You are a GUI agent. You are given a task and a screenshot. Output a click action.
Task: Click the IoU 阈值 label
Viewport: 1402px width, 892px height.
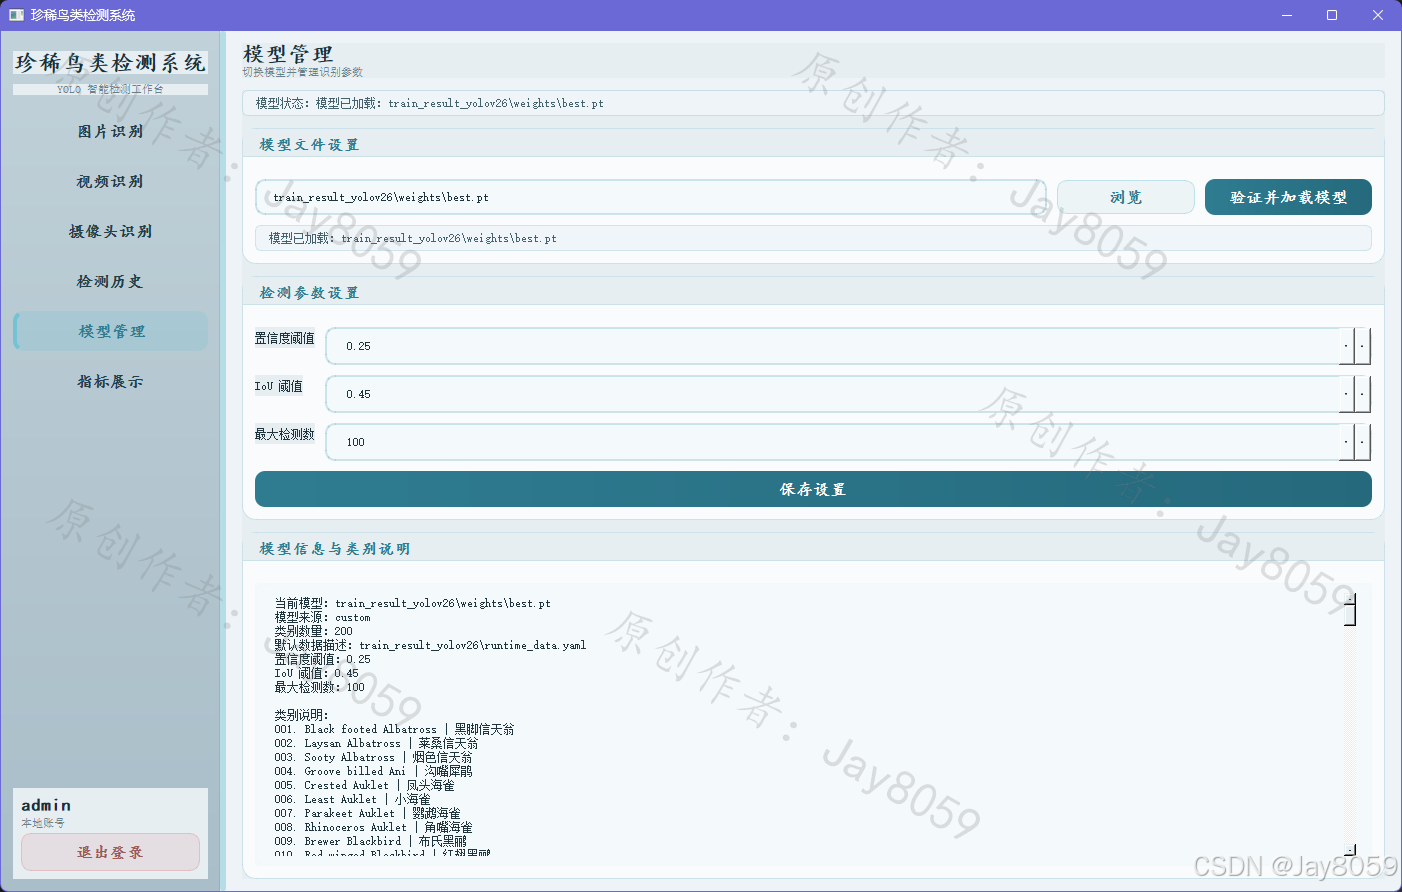[278, 386]
